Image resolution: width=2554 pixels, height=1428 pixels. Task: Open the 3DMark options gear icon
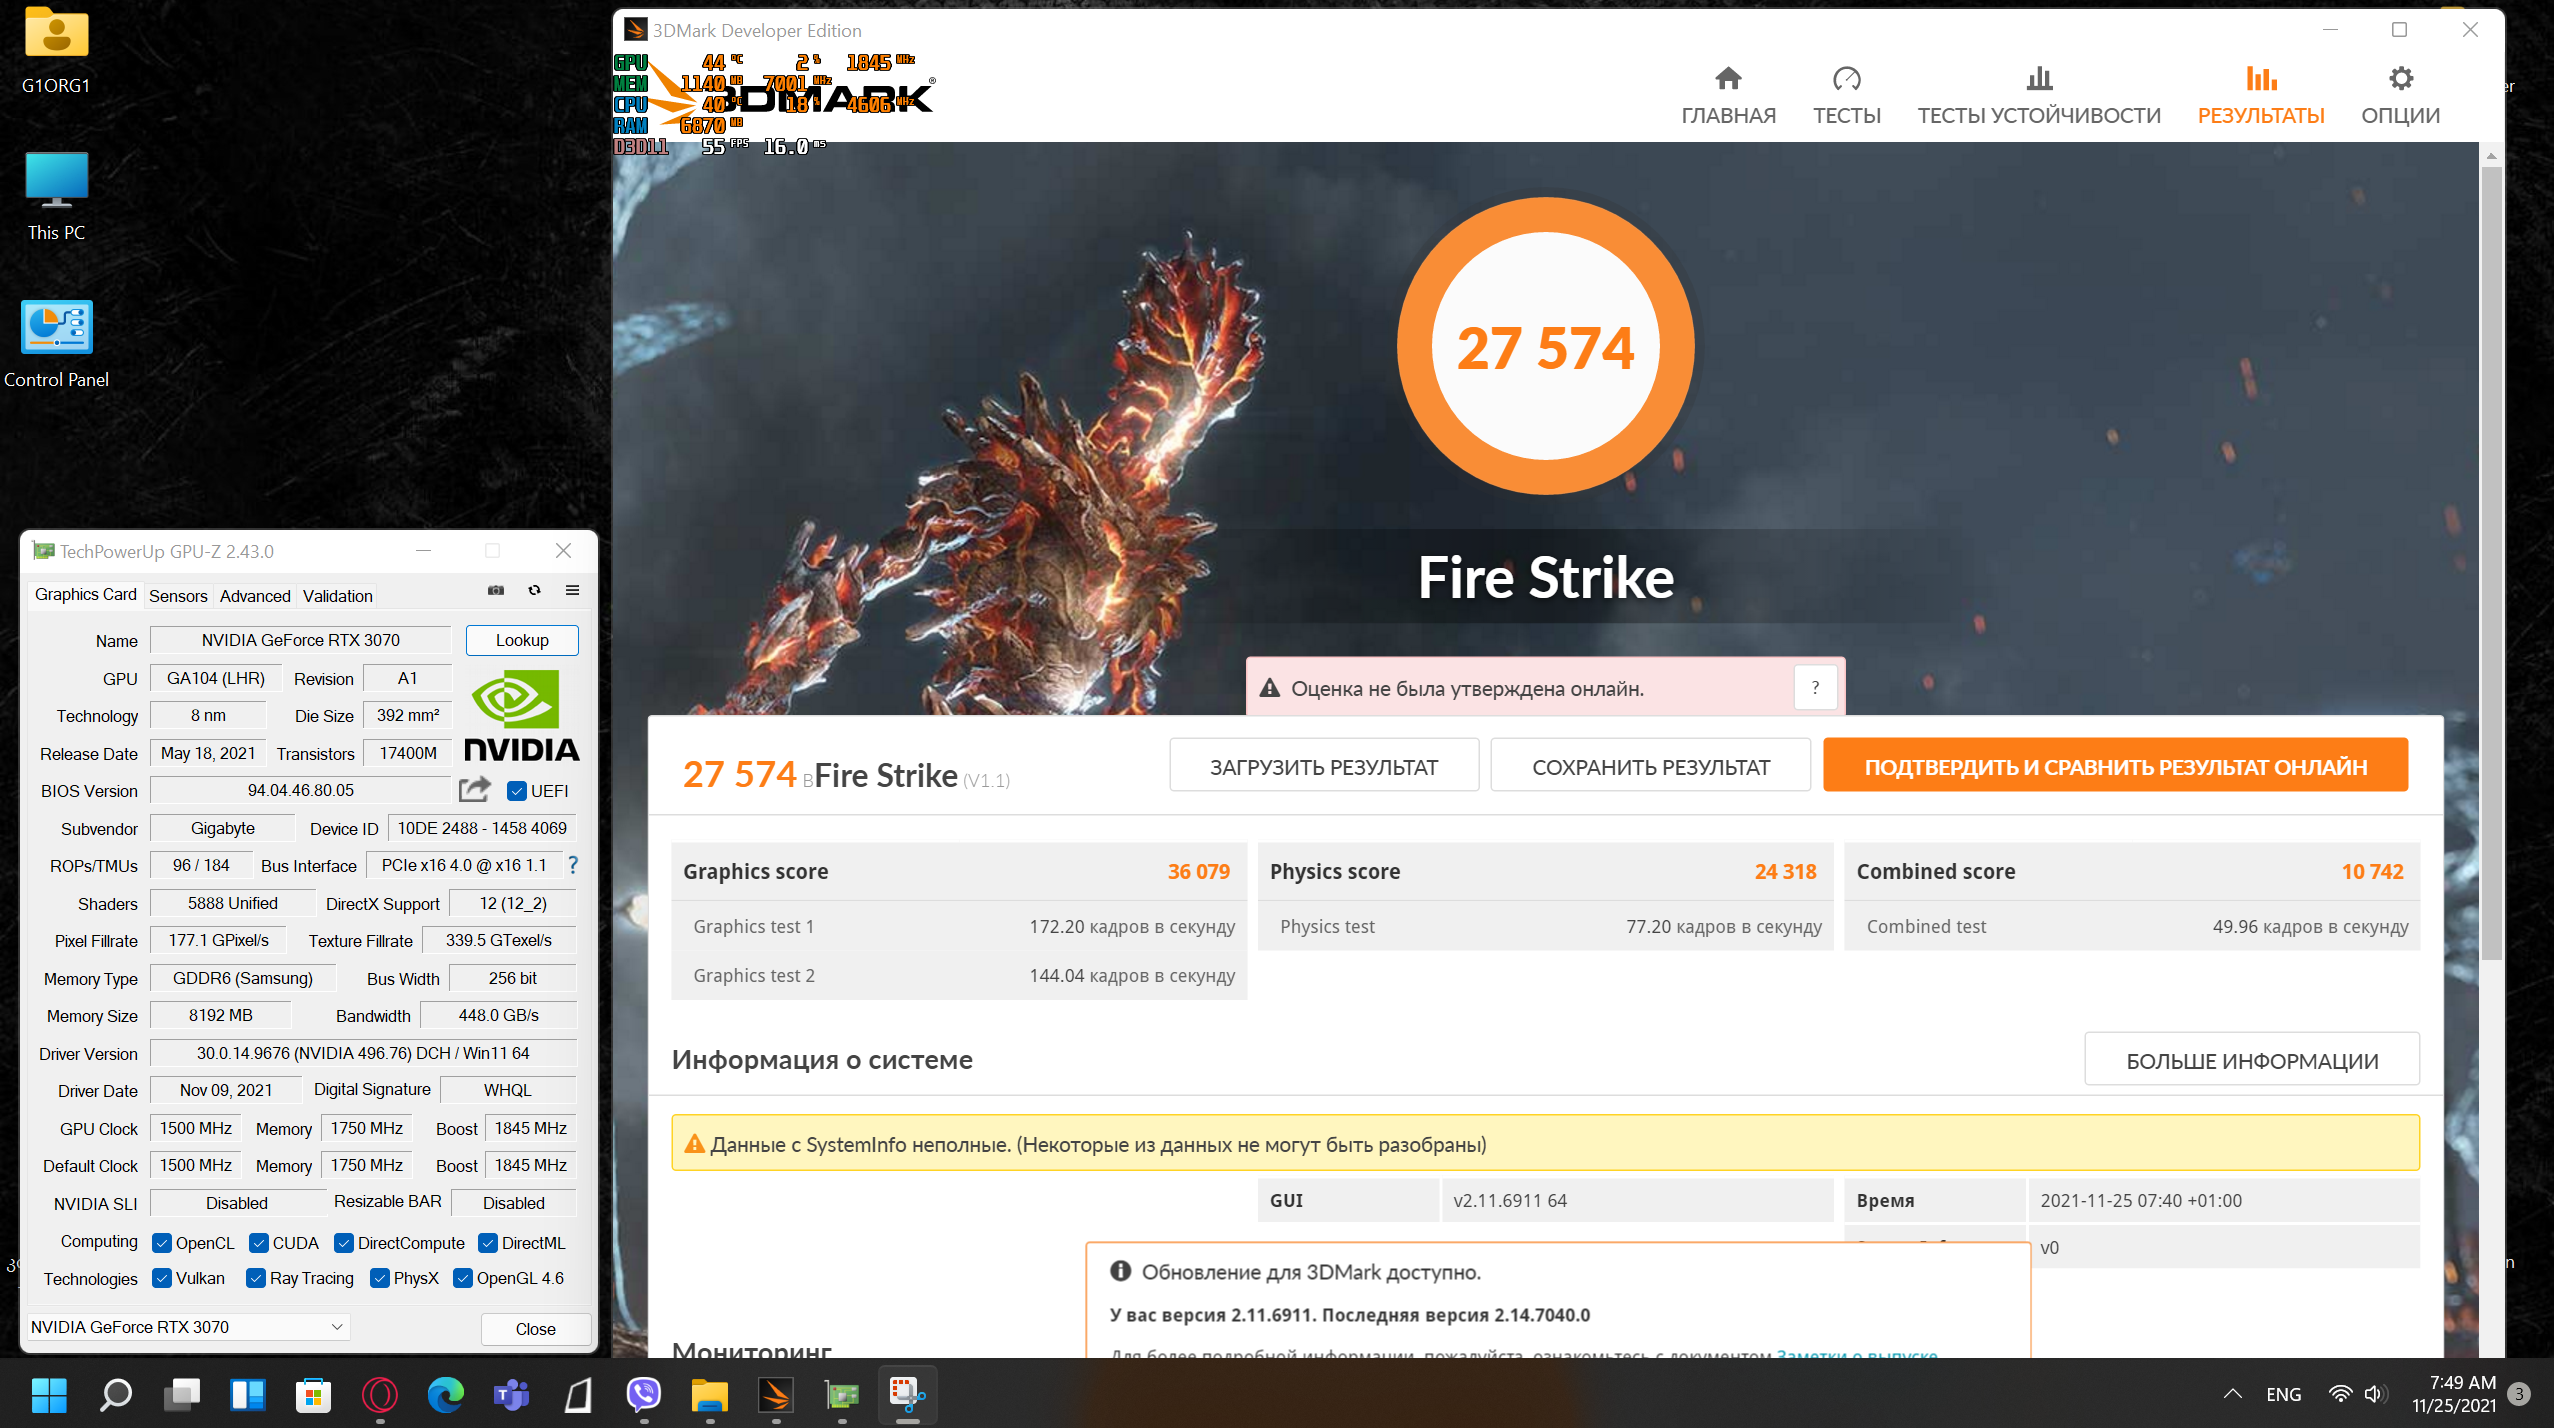coord(2399,79)
